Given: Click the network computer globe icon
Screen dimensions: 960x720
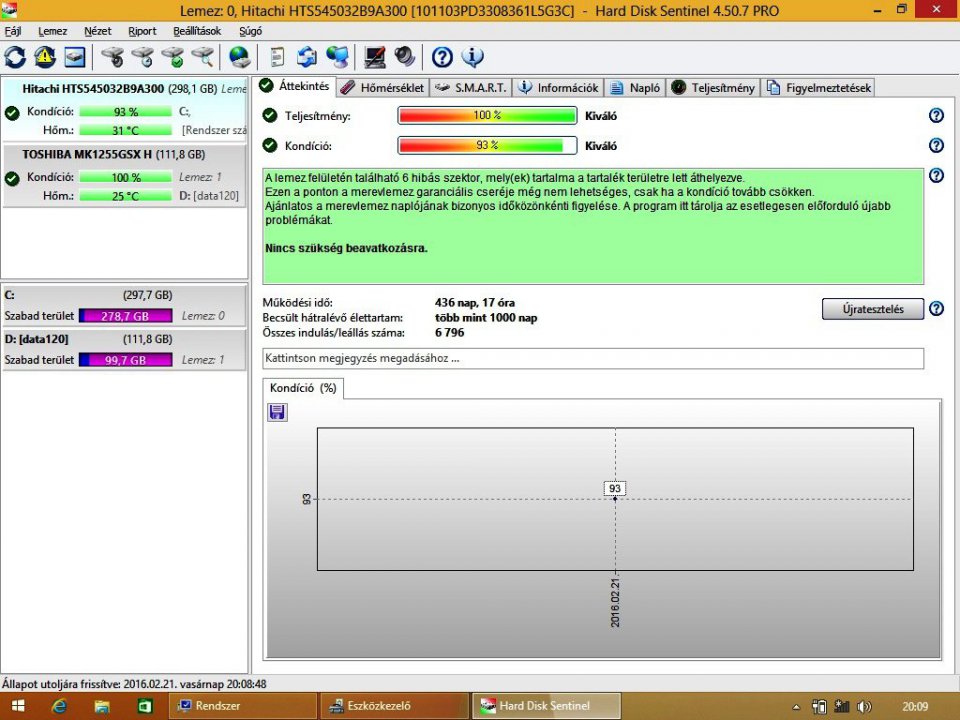Looking at the screenshot, I should coord(337,58).
